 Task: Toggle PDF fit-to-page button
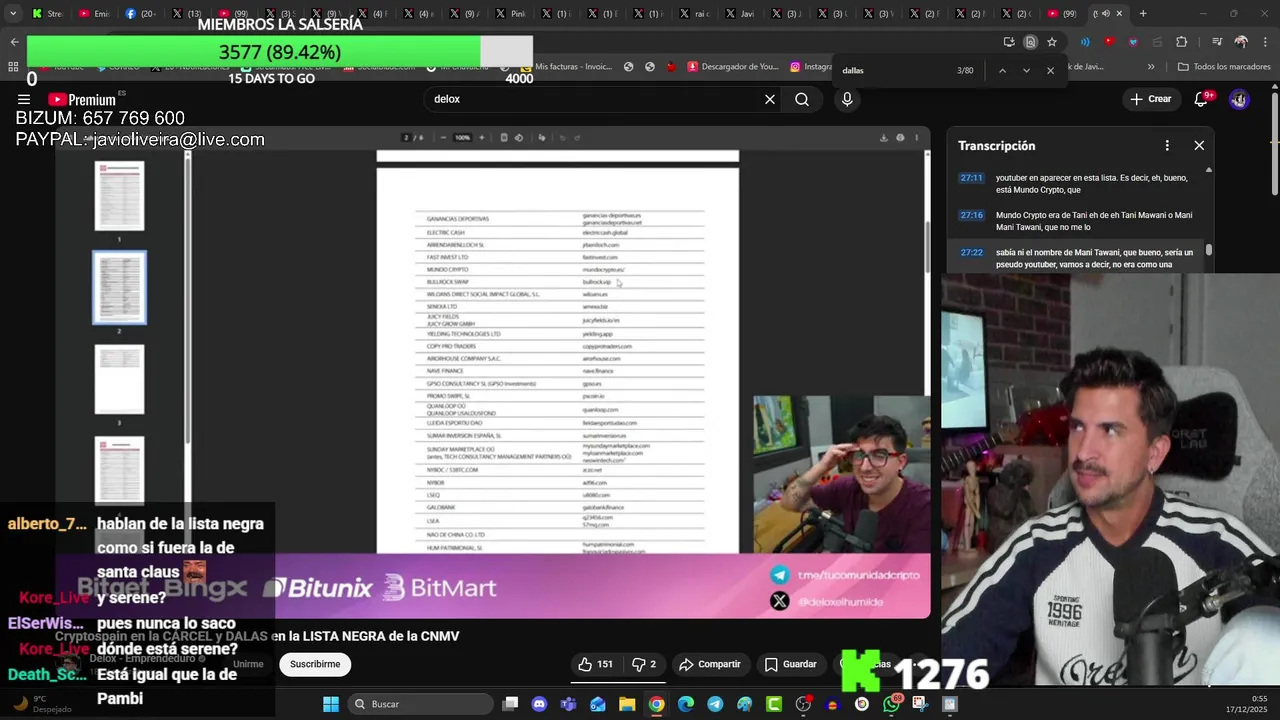click(x=503, y=138)
